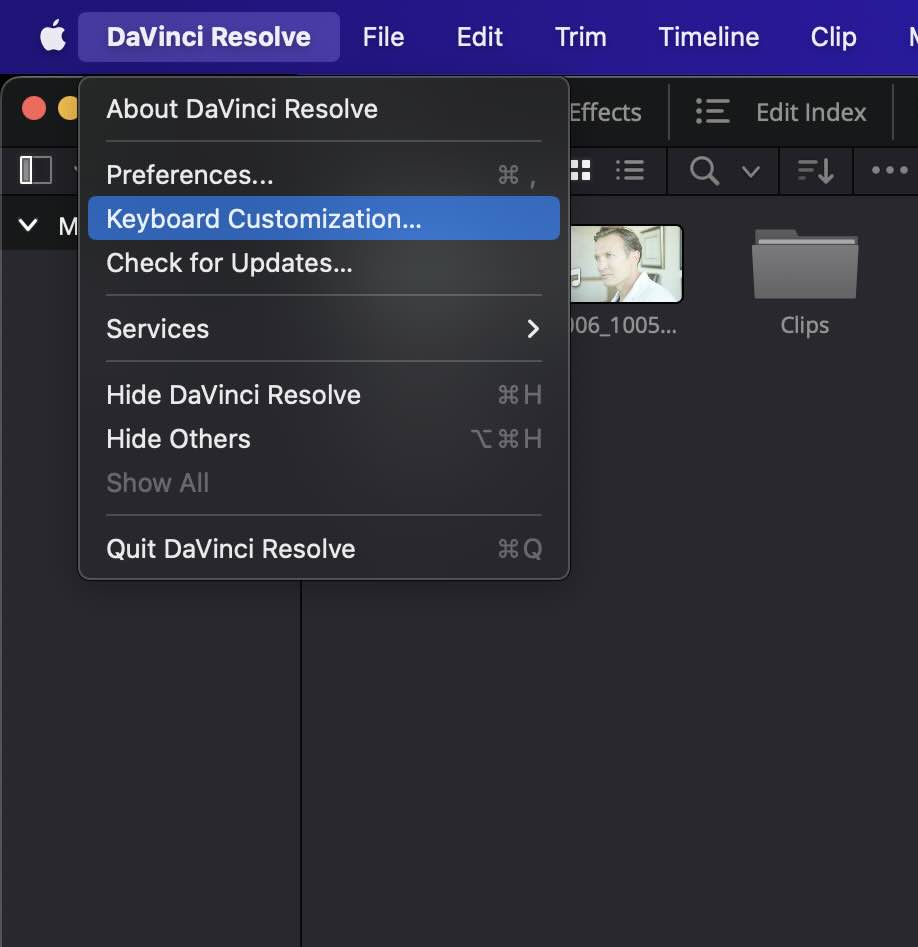Collapse the Master bin chevron
The width and height of the screenshot is (918, 947).
click(x=28, y=225)
